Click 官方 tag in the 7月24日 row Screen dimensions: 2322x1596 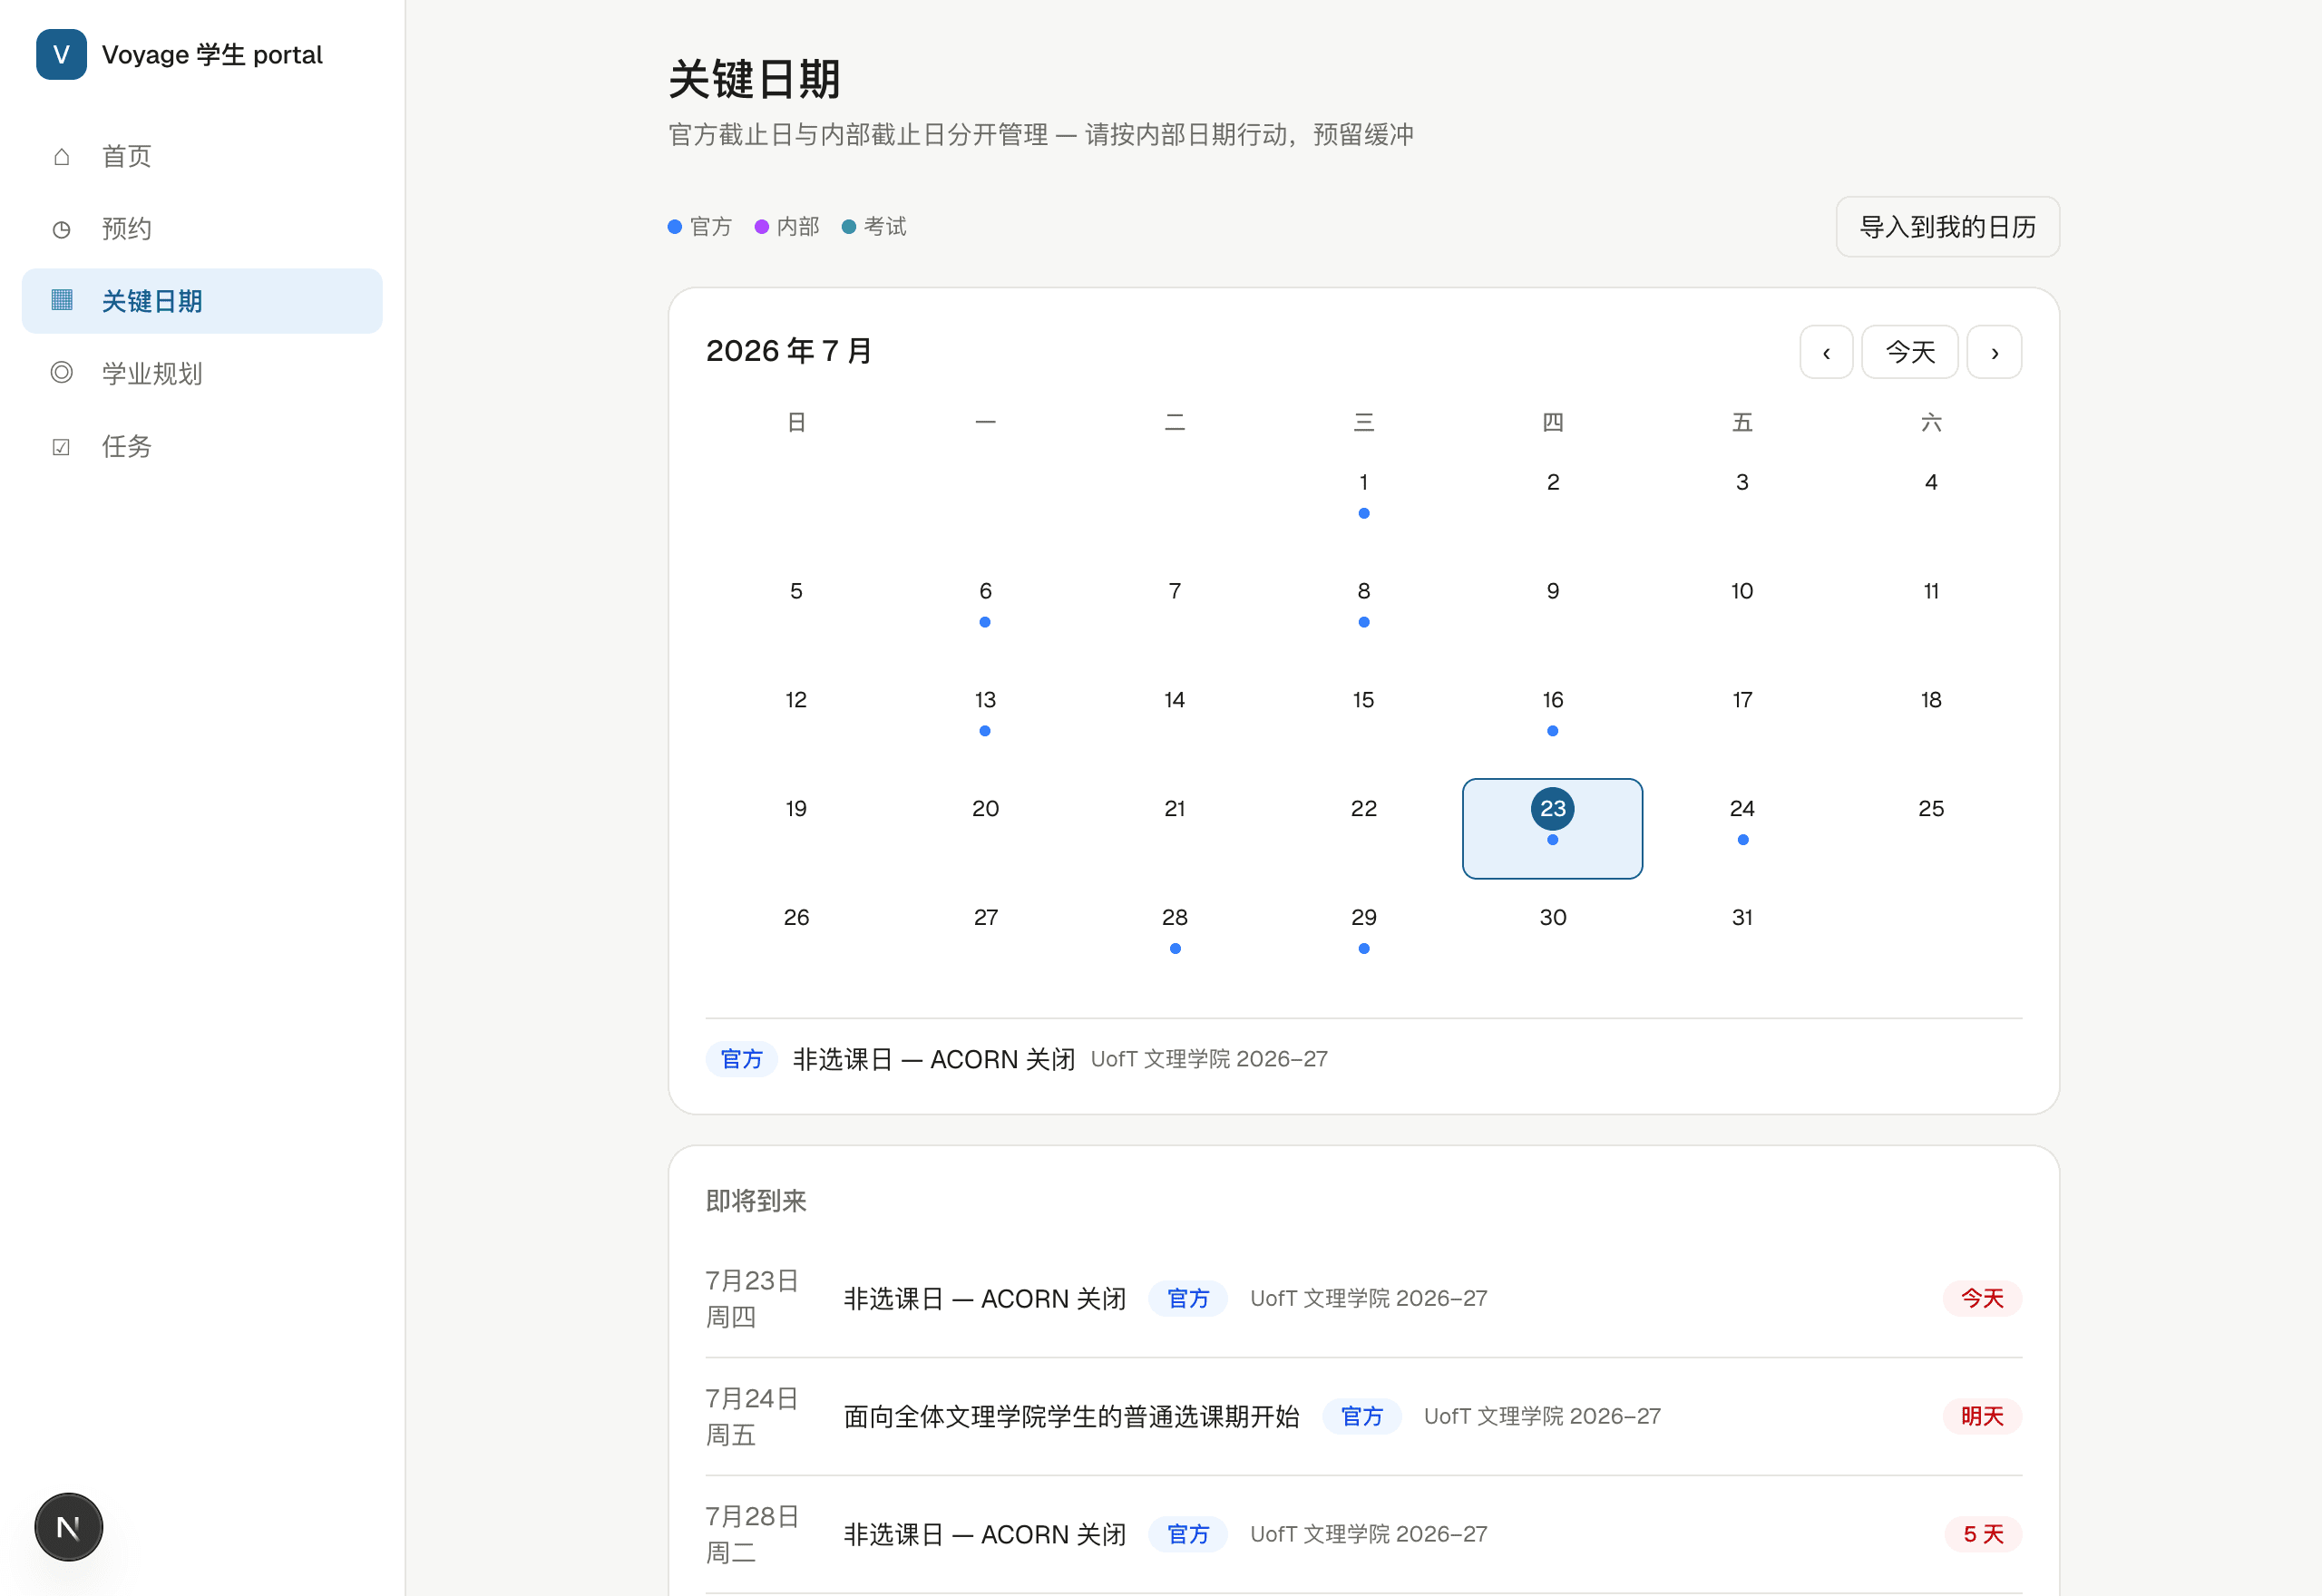tap(1361, 1416)
